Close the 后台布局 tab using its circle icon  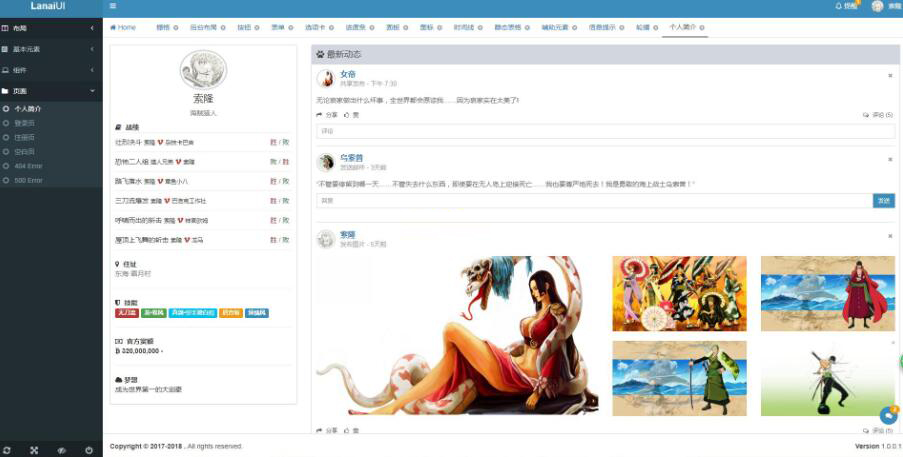coord(223,28)
